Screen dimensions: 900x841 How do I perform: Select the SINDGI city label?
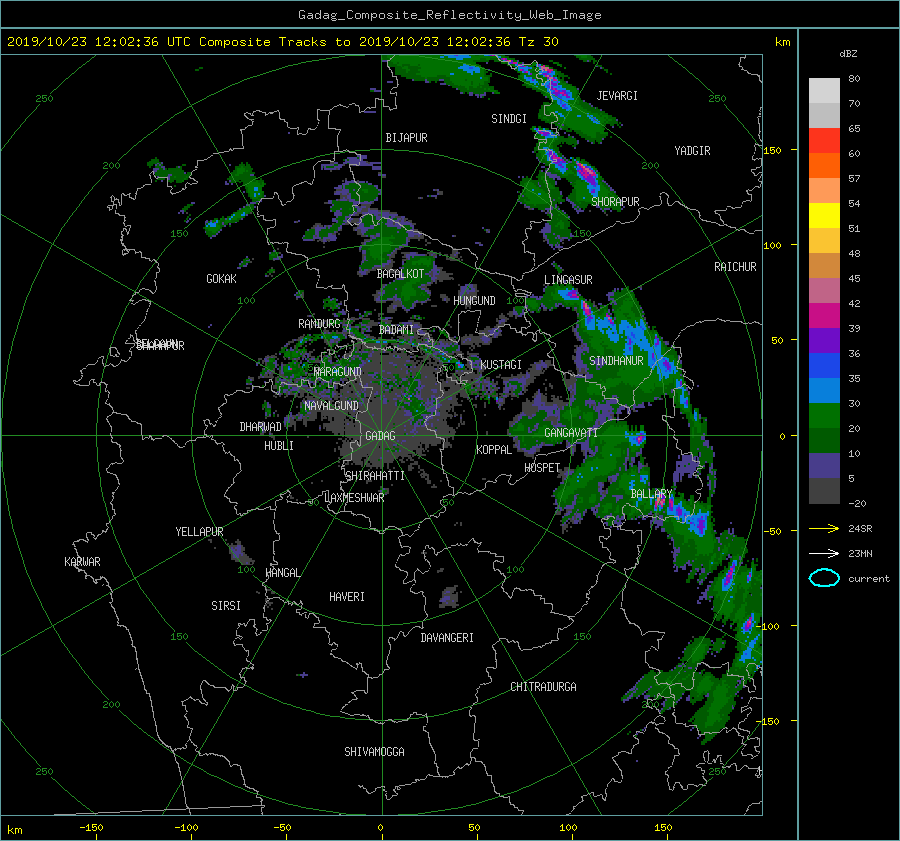pyautogui.click(x=509, y=119)
